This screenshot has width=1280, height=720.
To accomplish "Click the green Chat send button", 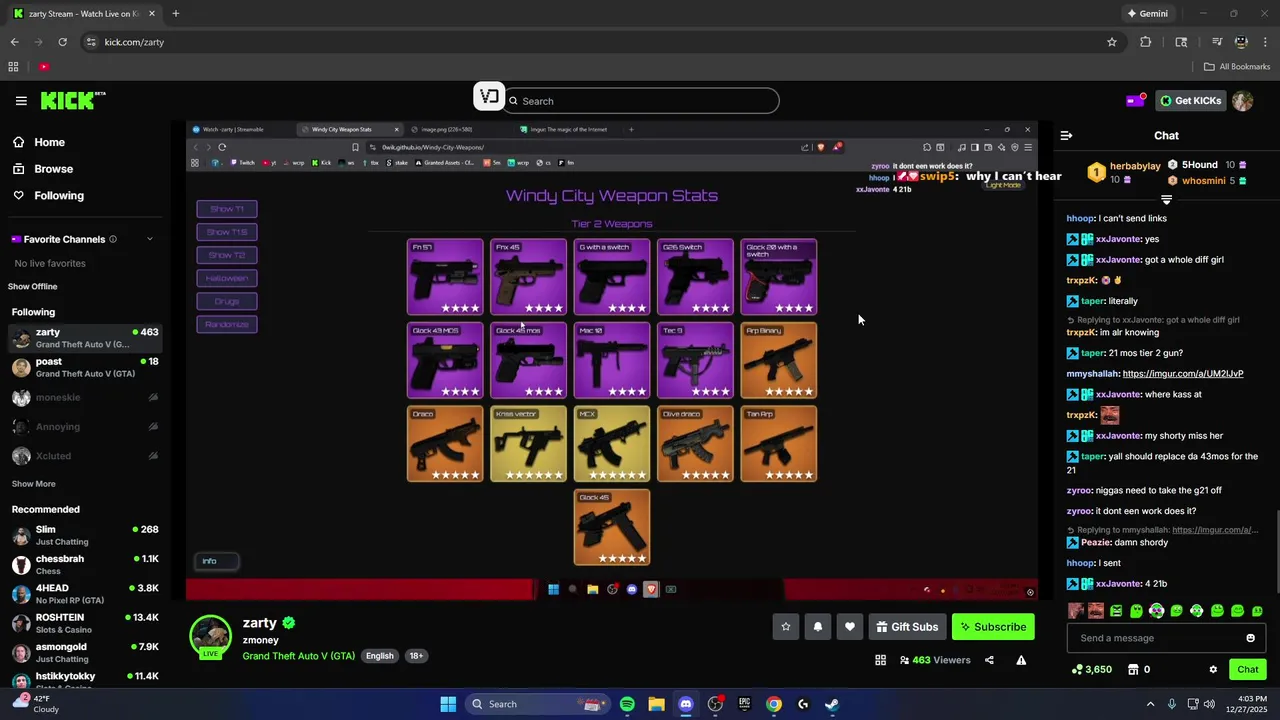I will tap(1248, 670).
